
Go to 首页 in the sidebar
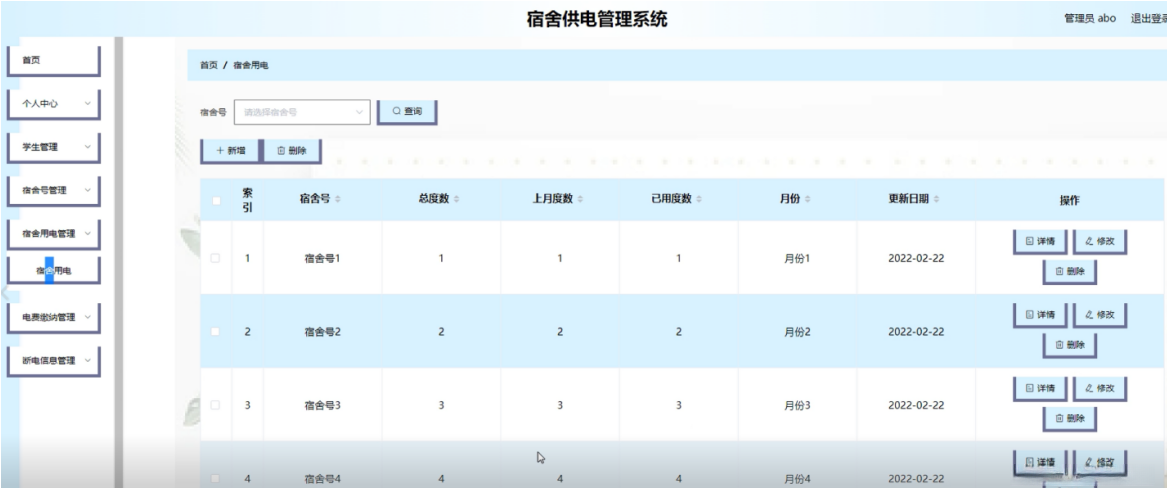pos(54,61)
